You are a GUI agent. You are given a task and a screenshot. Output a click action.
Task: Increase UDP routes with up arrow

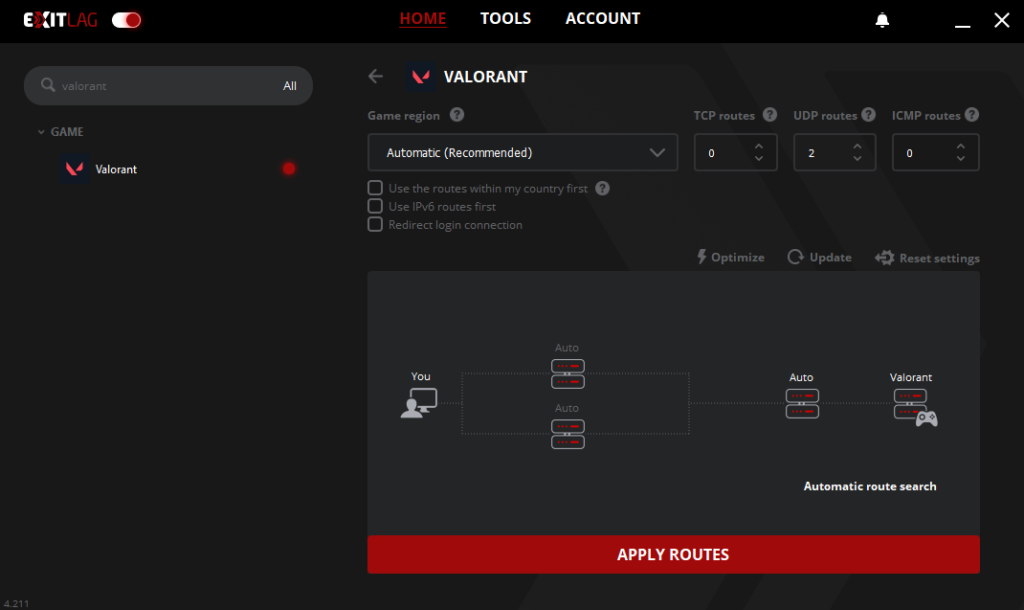[857, 146]
